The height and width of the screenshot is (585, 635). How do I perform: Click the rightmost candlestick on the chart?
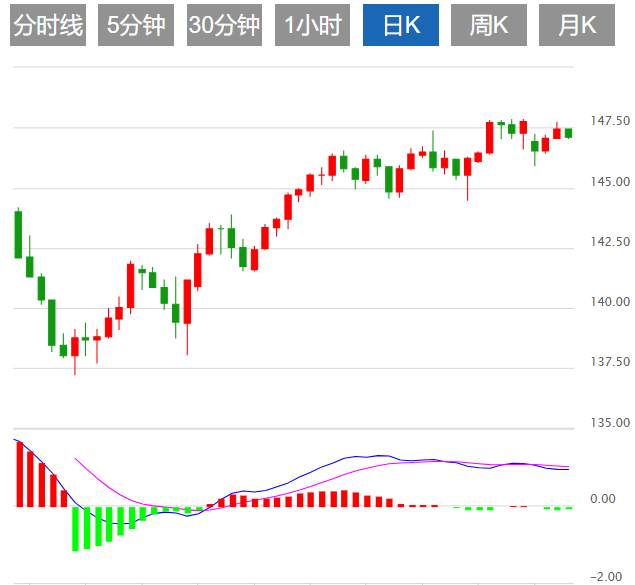tap(568, 133)
